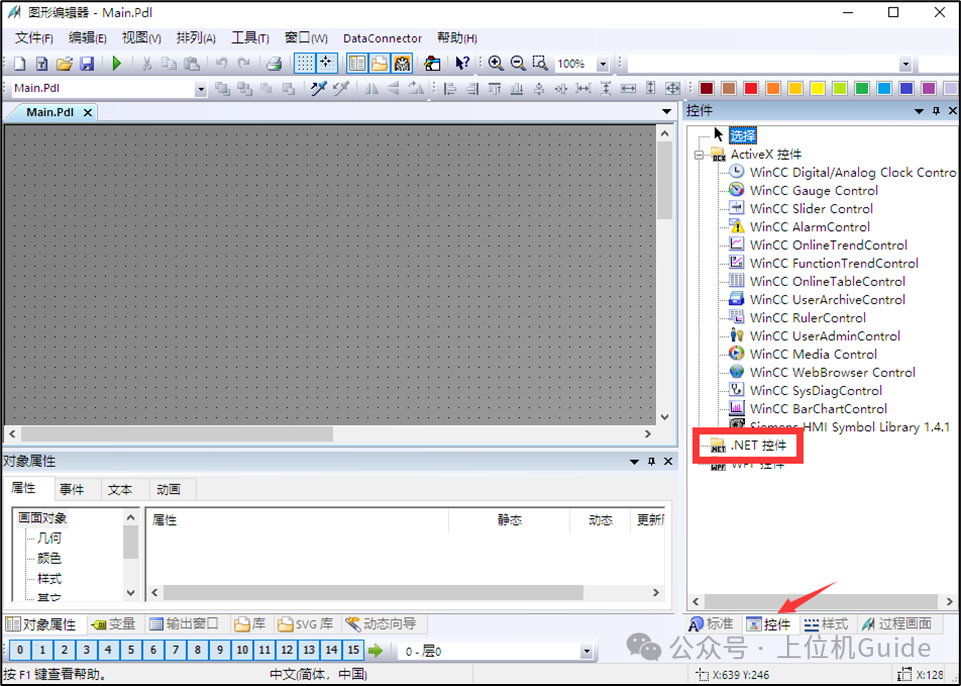Open the empty toolbar combo box dropdown
961x686 pixels.
pyautogui.click(x=905, y=64)
